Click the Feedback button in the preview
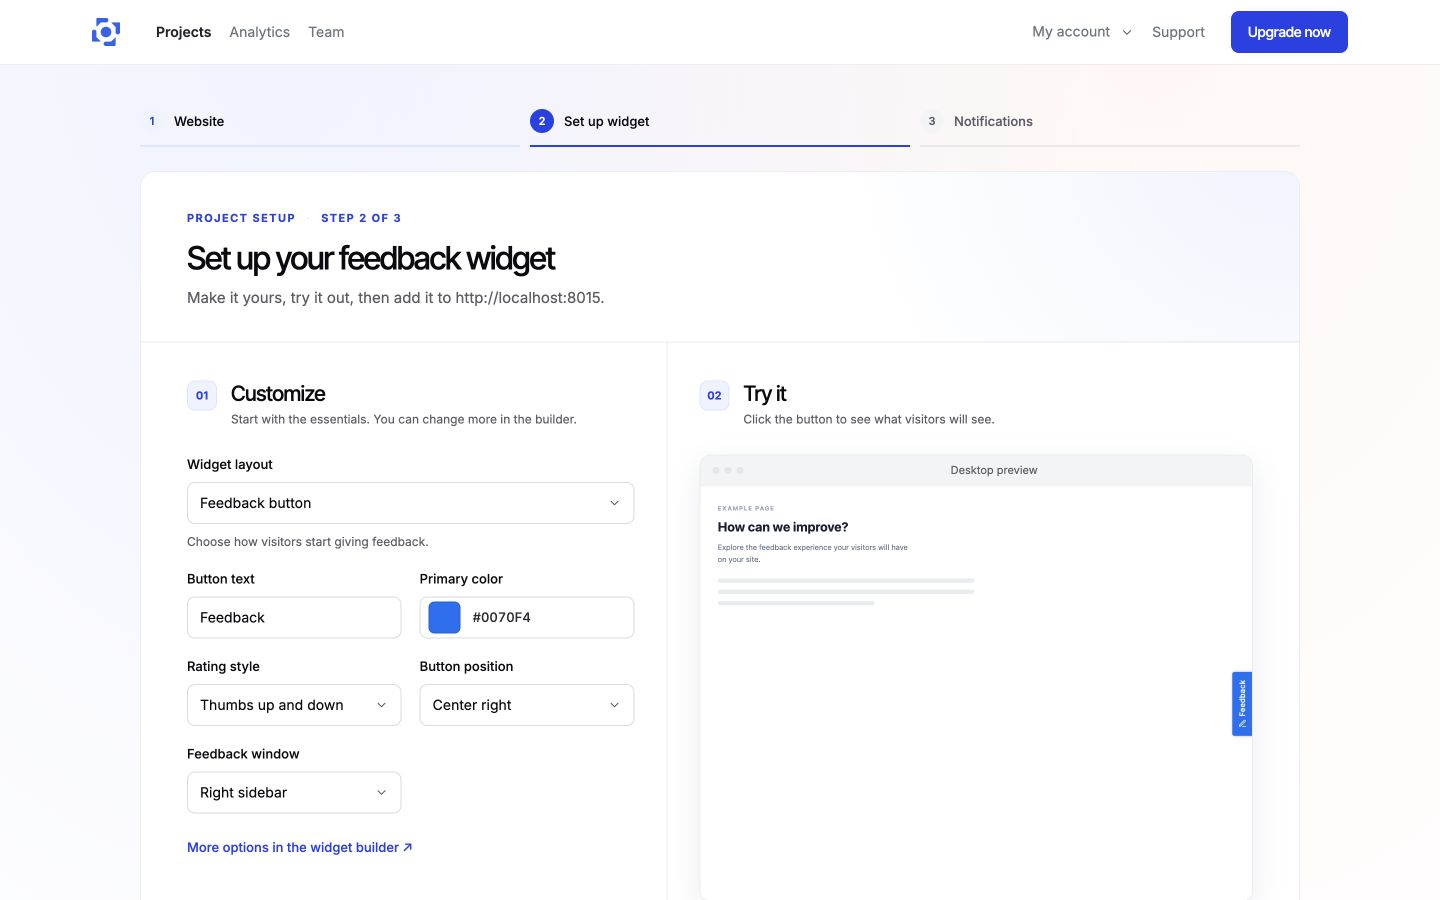Viewport: 1440px width, 900px height. [1242, 704]
